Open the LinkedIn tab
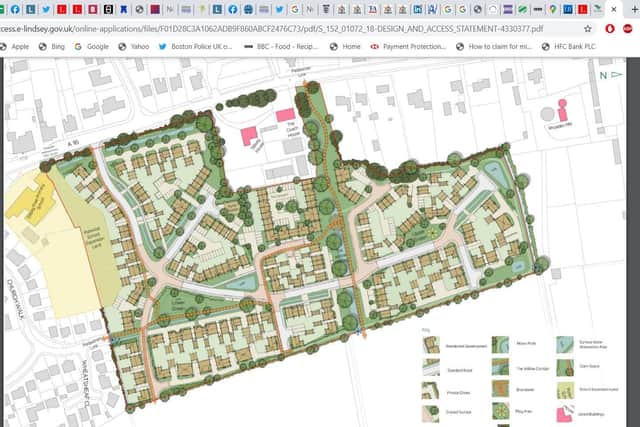The height and width of the screenshot is (427, 640). tap(417, 9)
